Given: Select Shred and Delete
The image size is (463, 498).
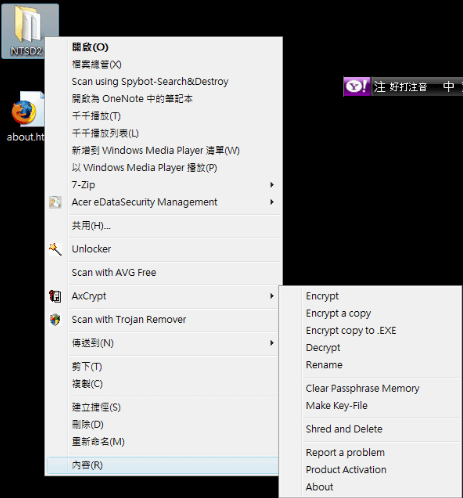Looking at the screenshot, I should 370,429.
